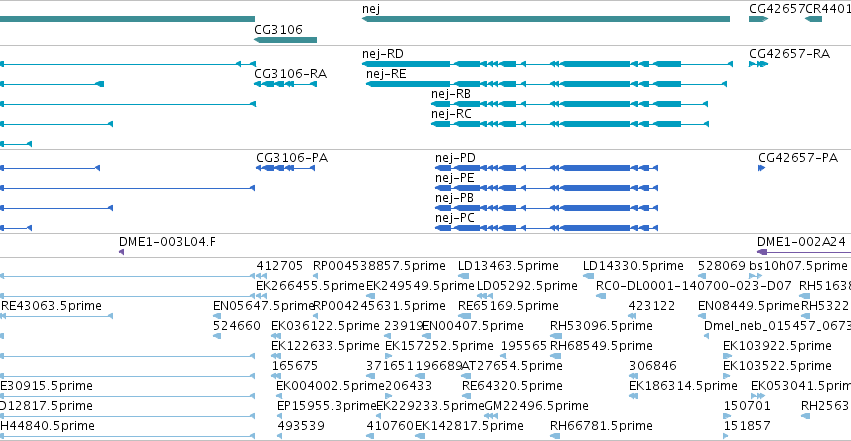The width and height of the screenshot is (851, 441).
Task: Select the GM22496.5prime EST
Action: (x=536, y=406)
